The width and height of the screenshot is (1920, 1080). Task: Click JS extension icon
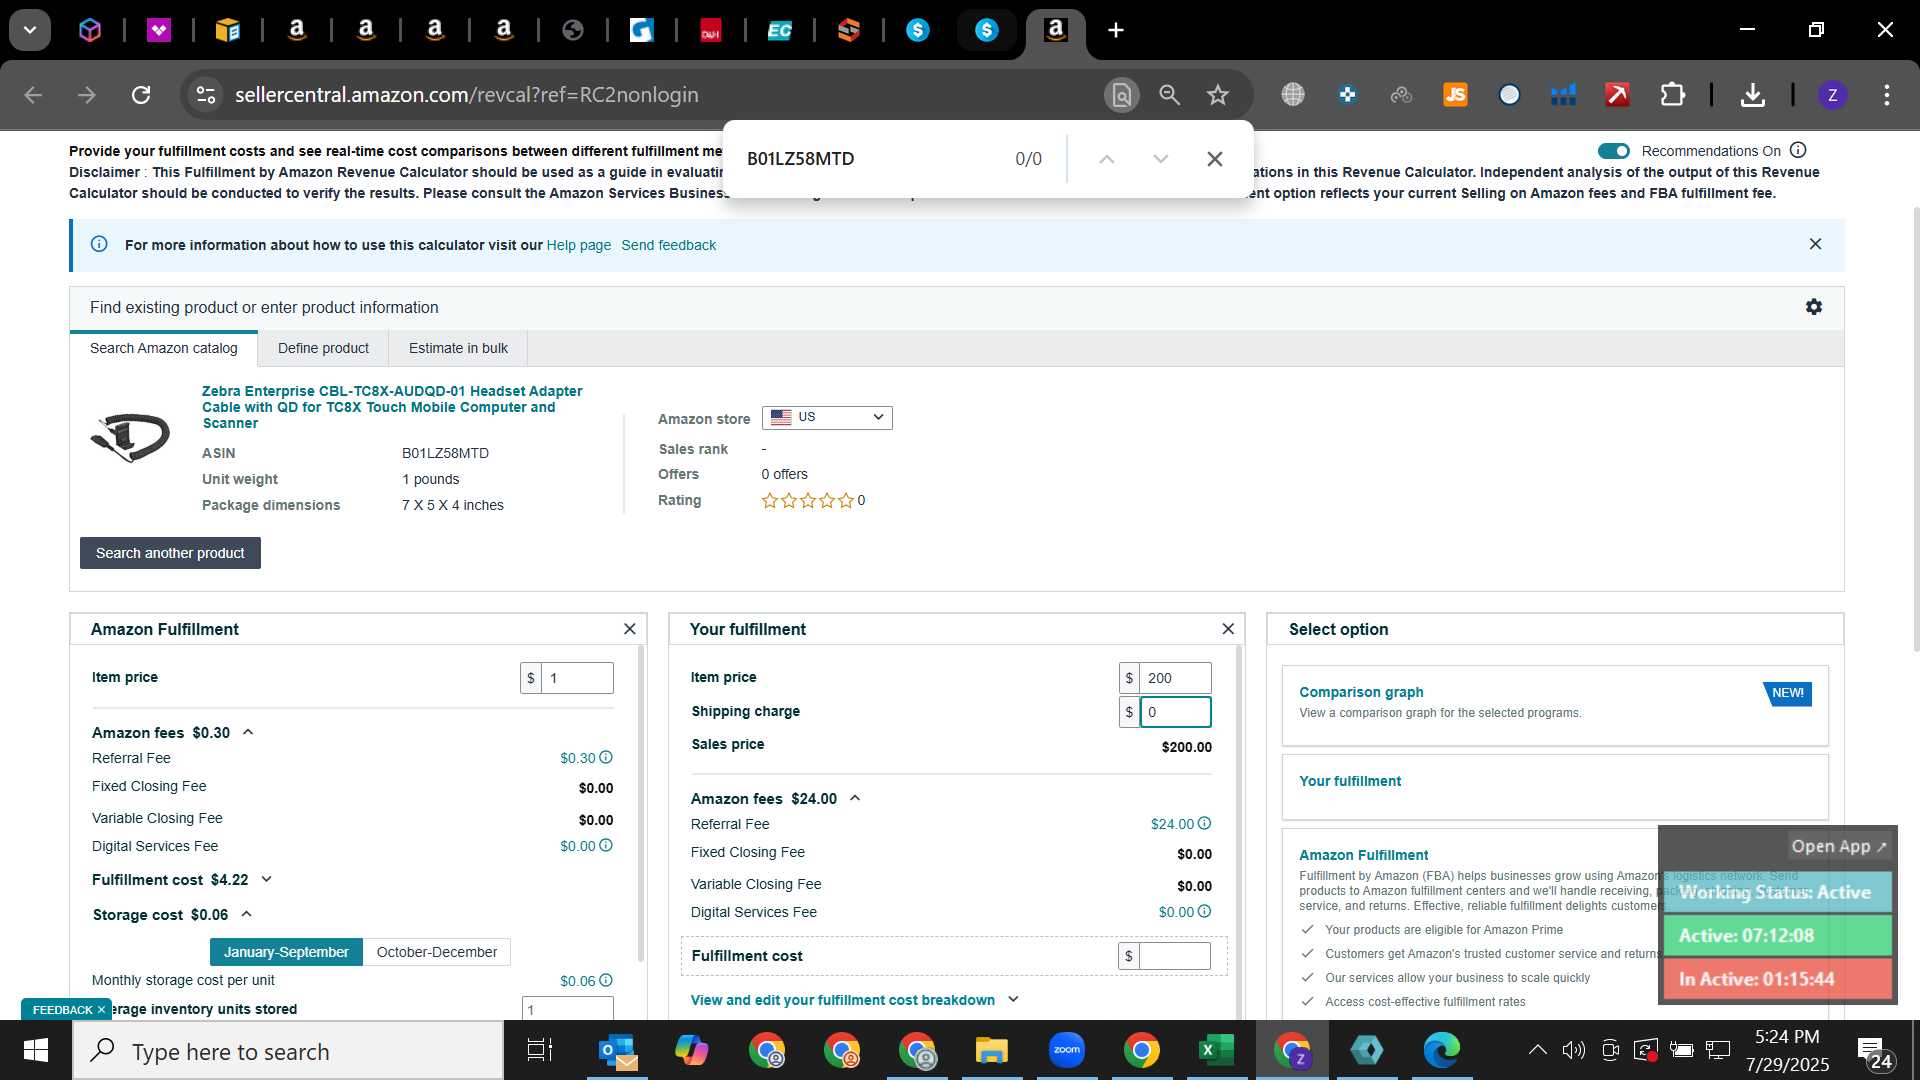1455,95
